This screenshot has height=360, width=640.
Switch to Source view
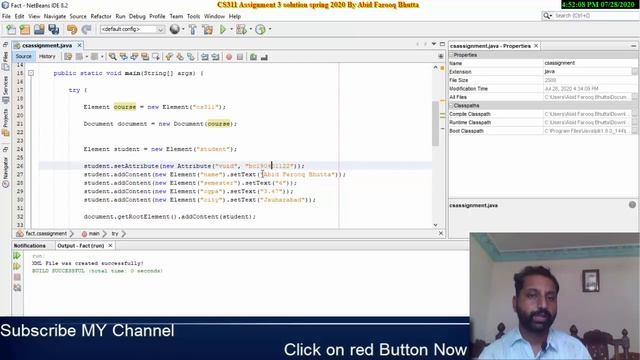23,56
